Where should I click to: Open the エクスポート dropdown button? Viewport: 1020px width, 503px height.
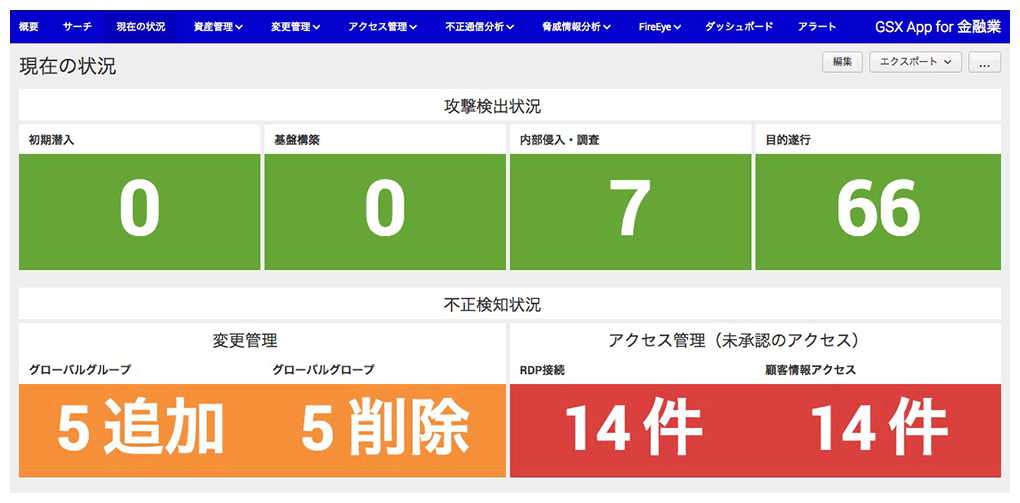coord(915,63)
